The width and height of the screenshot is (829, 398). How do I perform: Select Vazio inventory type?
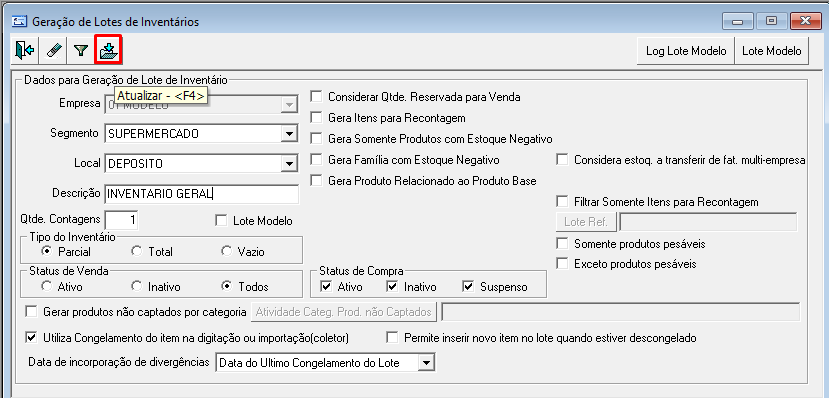click(x=226, y=251)
